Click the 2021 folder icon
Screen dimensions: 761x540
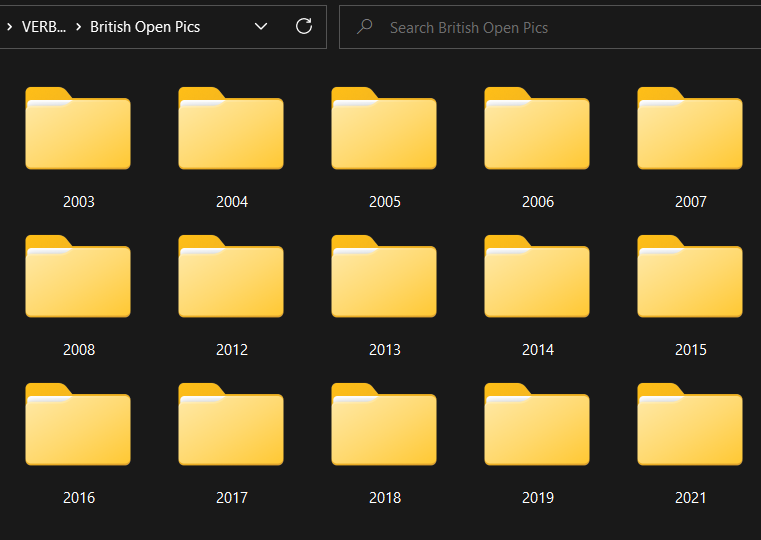[x=690, y=424]
